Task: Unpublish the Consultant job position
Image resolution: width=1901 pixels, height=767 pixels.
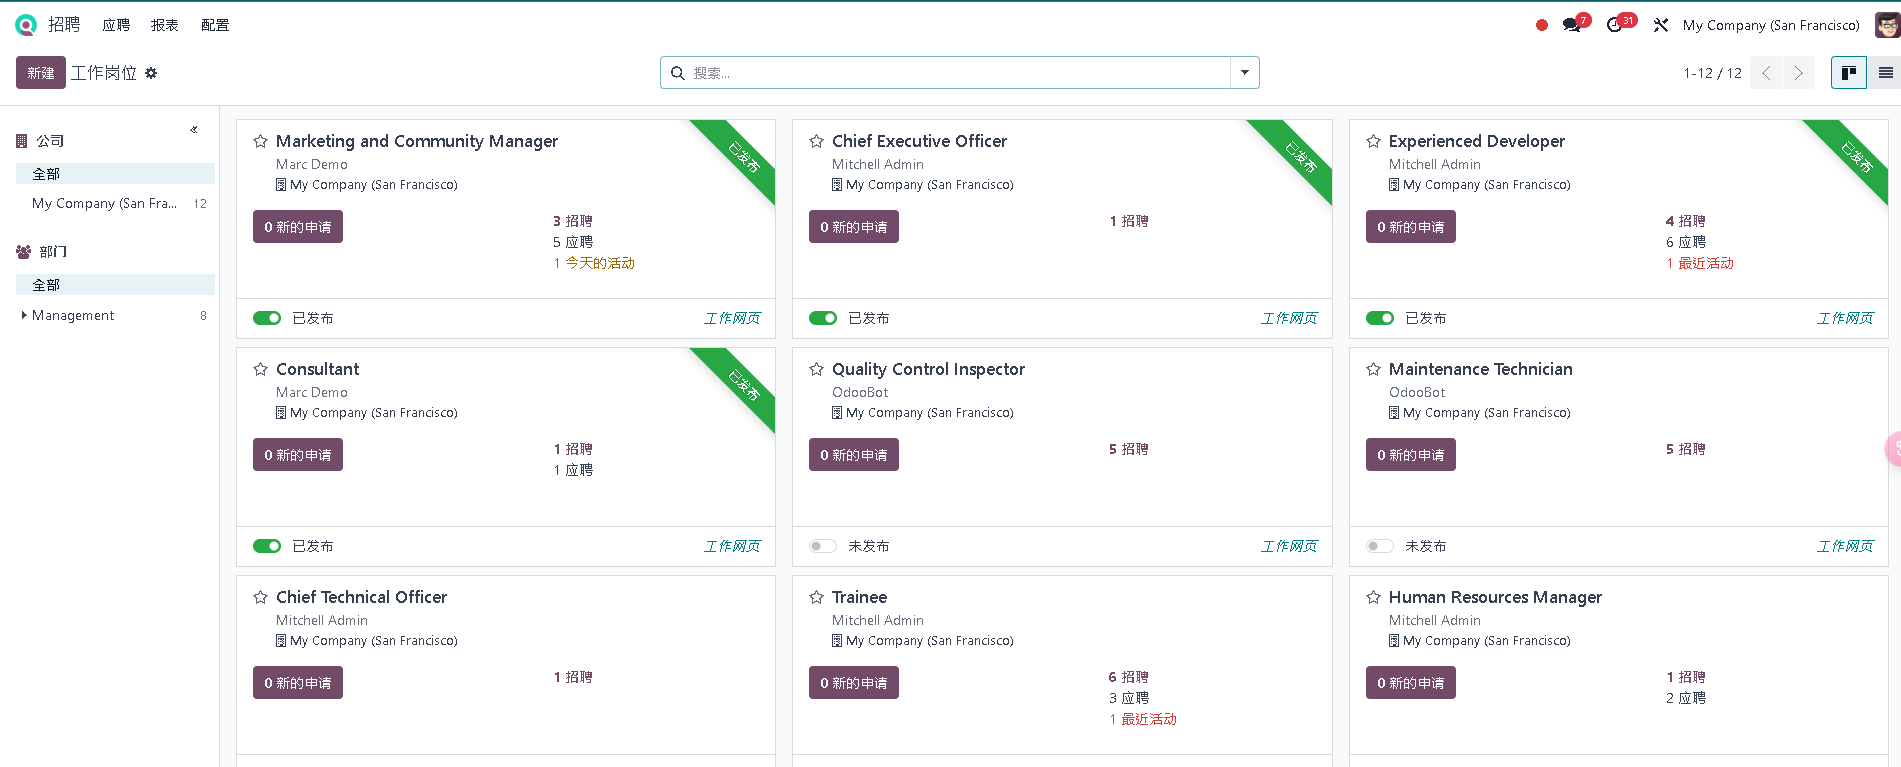Action: [267, 546]
